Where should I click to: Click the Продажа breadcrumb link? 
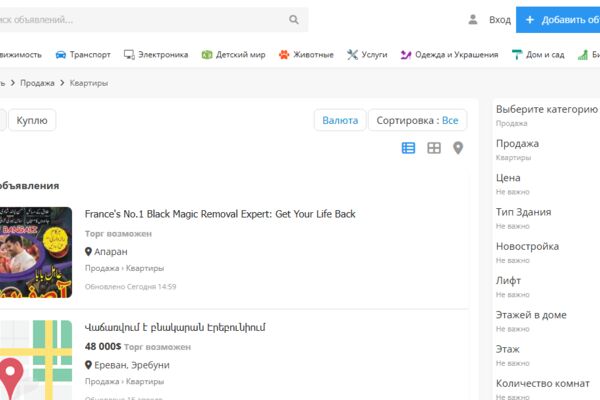click(37, 83)
